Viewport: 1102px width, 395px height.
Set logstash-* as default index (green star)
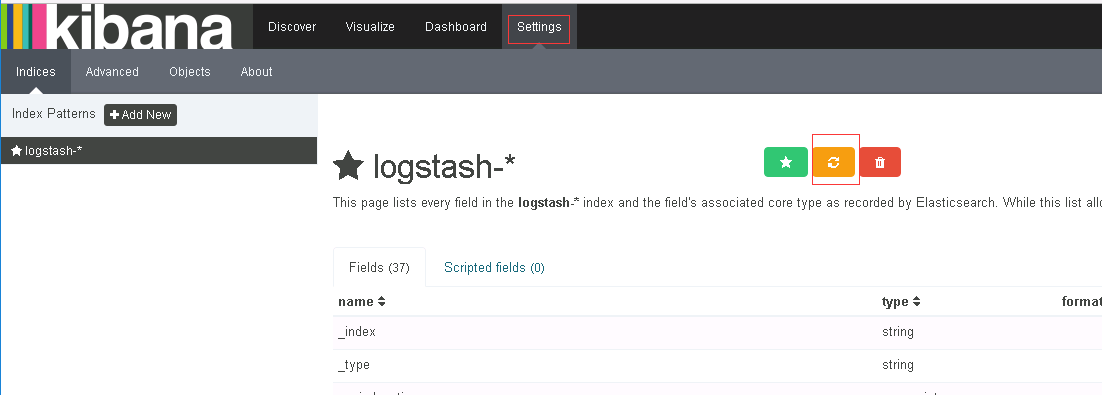tap(786, 162)
